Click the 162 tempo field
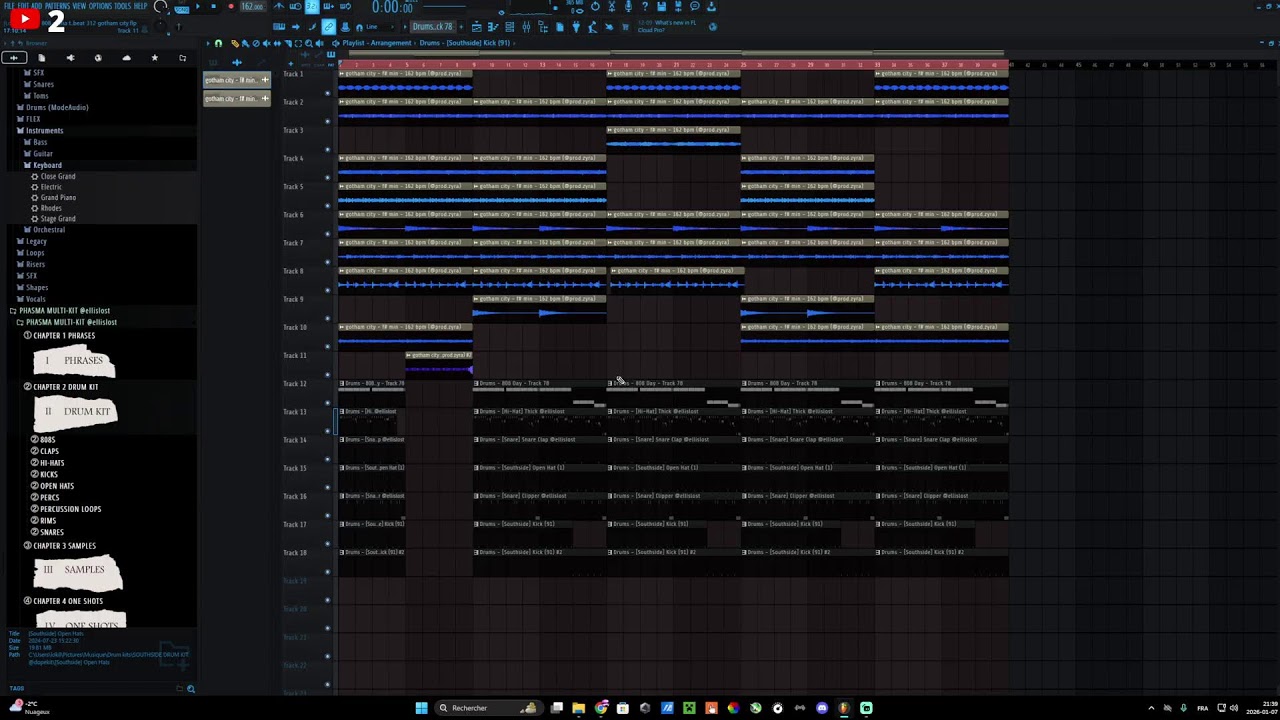This screenshot has width=1280, height=720. click(x=252, y=7)
